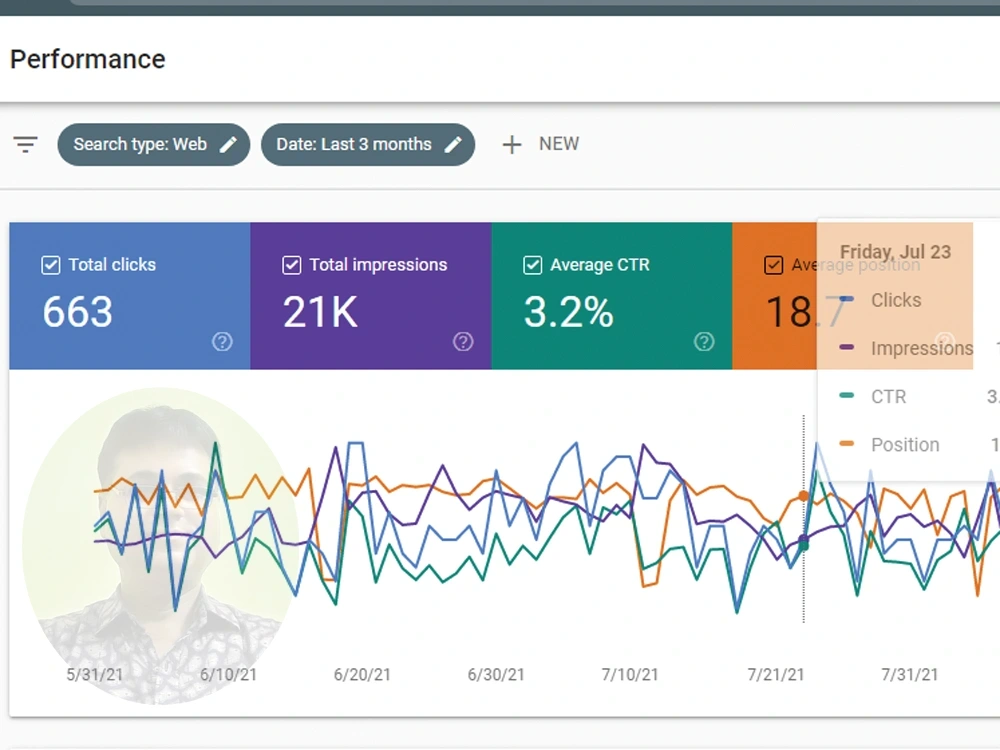Image resolution: width=1000 pixels, height=750 pixels.
Task: Click the 7/31/21 axis date label
Action: point(910,675)
